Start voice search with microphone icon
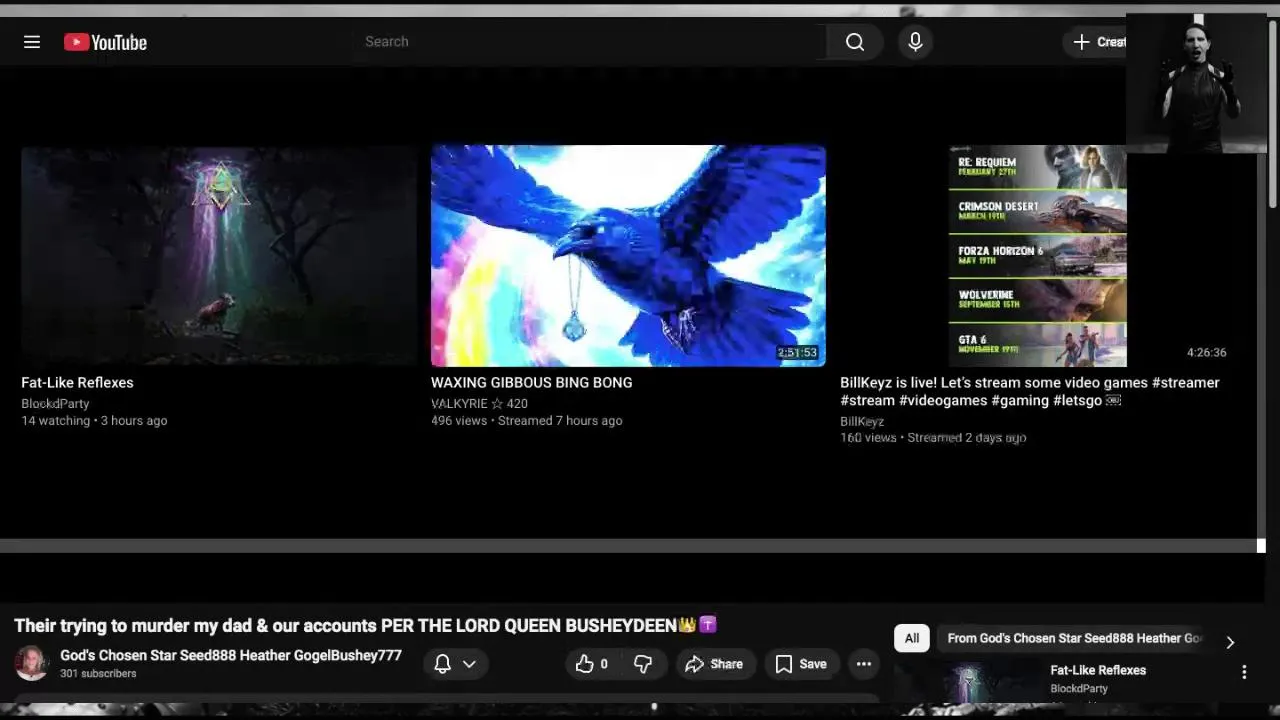 915,42
